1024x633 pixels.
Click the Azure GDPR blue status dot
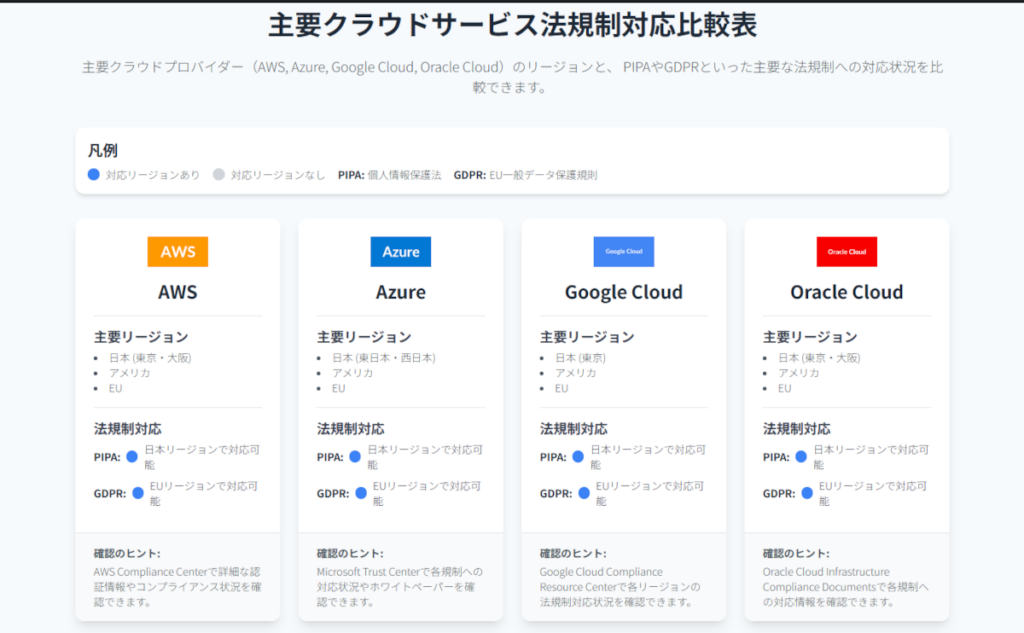click(x=361, y=493)
